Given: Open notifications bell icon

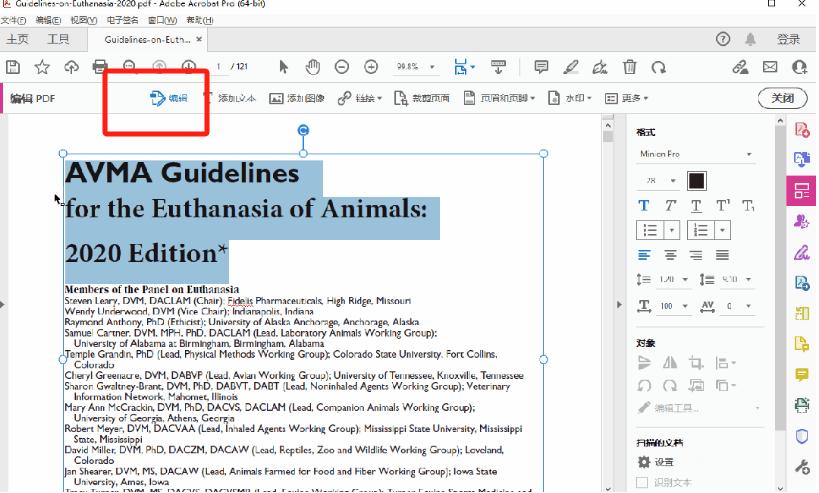Looking at the screenshot, I should (x=751, y=39).
